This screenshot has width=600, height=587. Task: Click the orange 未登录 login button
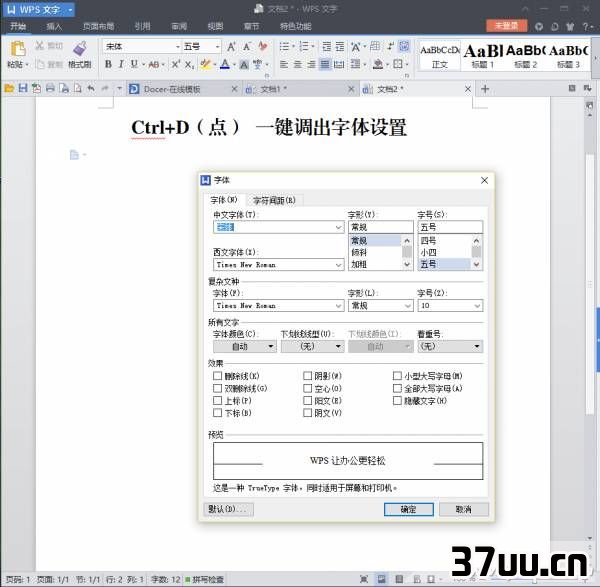click(507, 26)
